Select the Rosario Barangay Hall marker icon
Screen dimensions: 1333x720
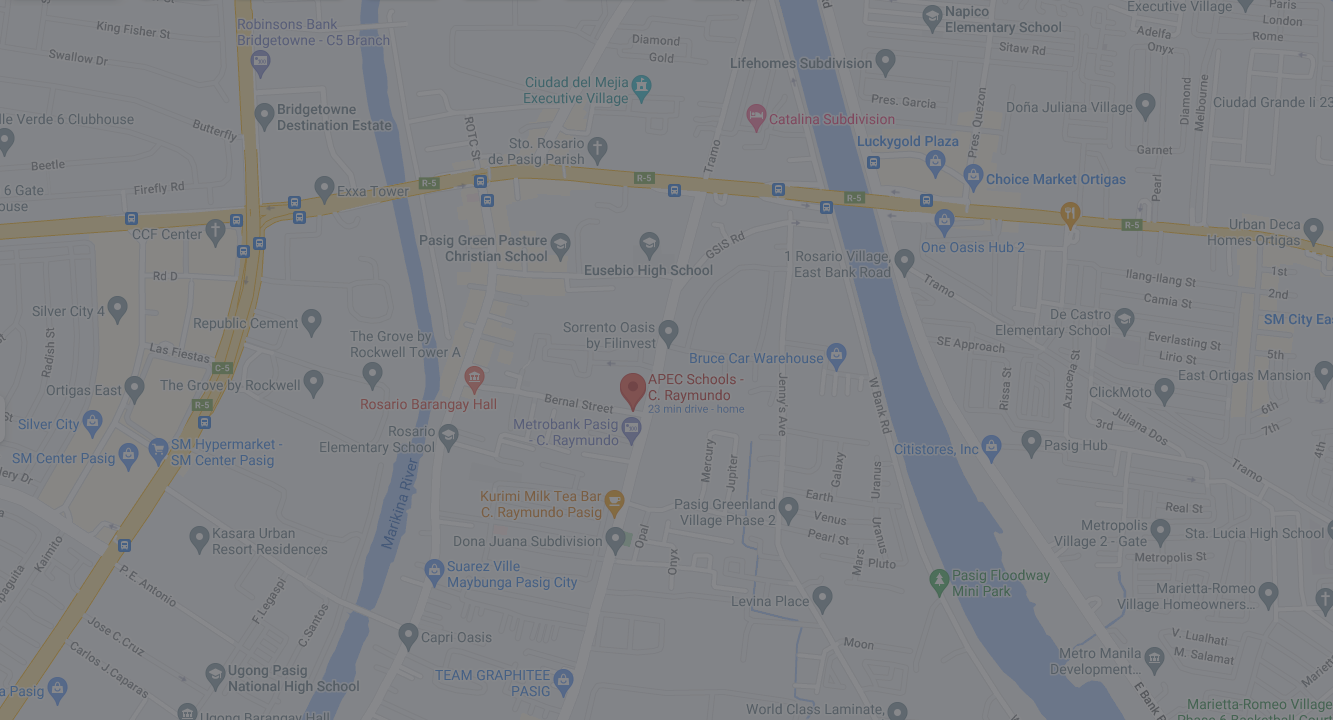tap(474, 379)
